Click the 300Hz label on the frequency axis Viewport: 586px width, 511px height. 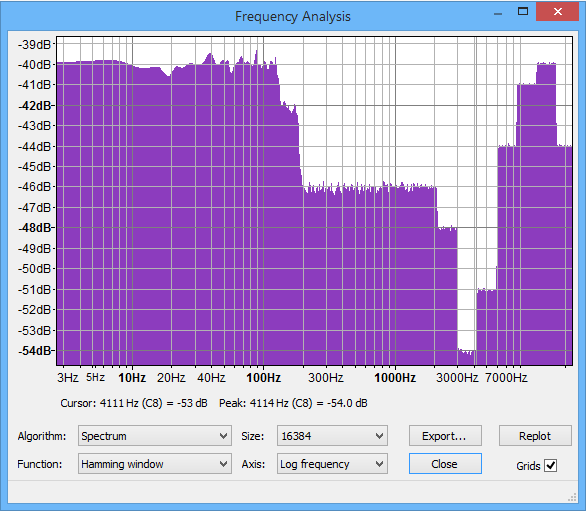326,378
